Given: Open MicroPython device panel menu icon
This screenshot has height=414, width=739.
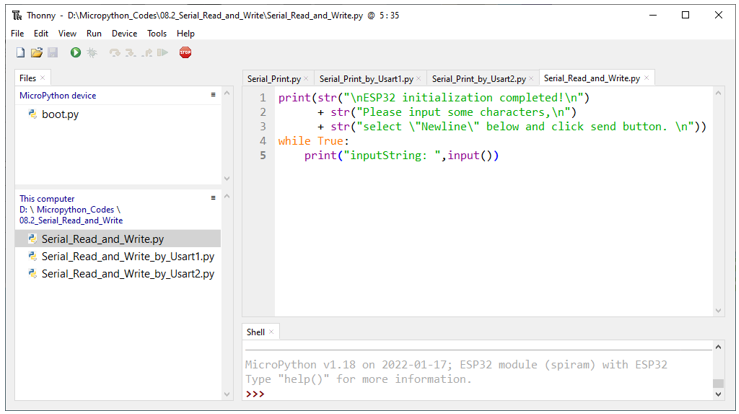Looking at the screenshot, I should click(213, 95).
